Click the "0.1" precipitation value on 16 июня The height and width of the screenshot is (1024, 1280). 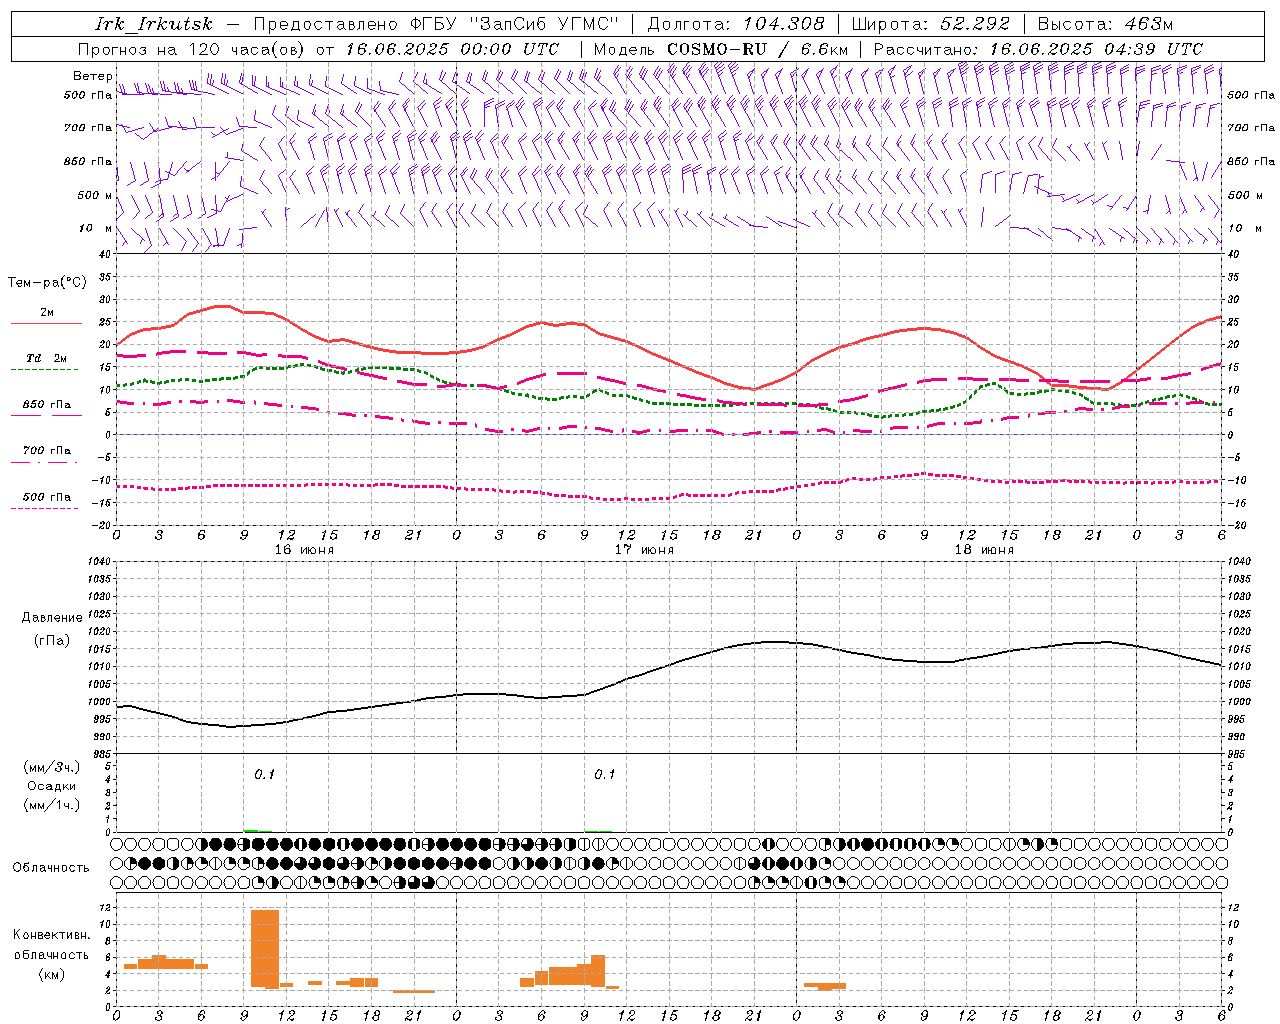pos(264,775)
